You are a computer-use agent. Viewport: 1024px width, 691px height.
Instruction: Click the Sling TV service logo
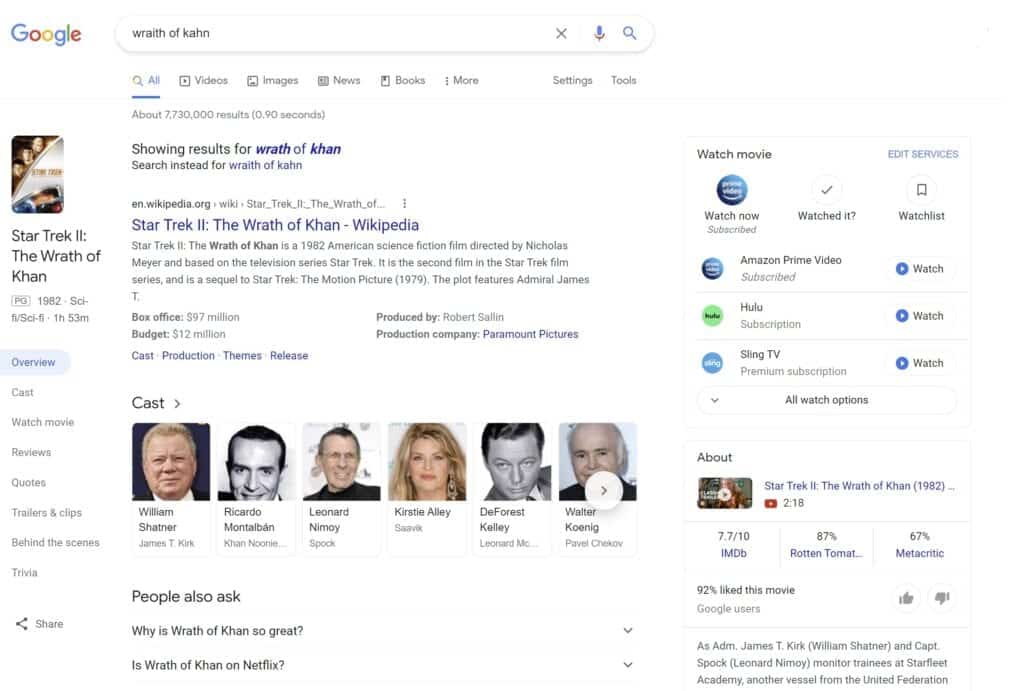[x=712, y=362]
